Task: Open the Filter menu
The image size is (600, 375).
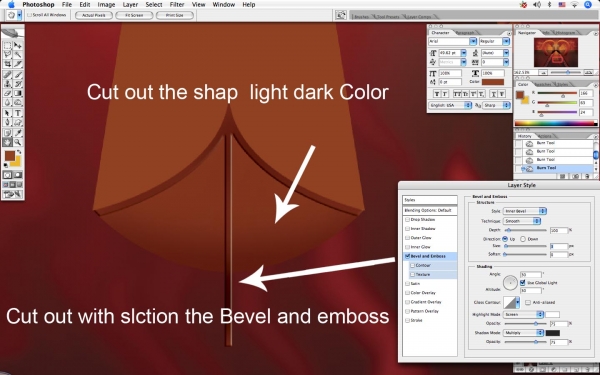Action: 177,5
